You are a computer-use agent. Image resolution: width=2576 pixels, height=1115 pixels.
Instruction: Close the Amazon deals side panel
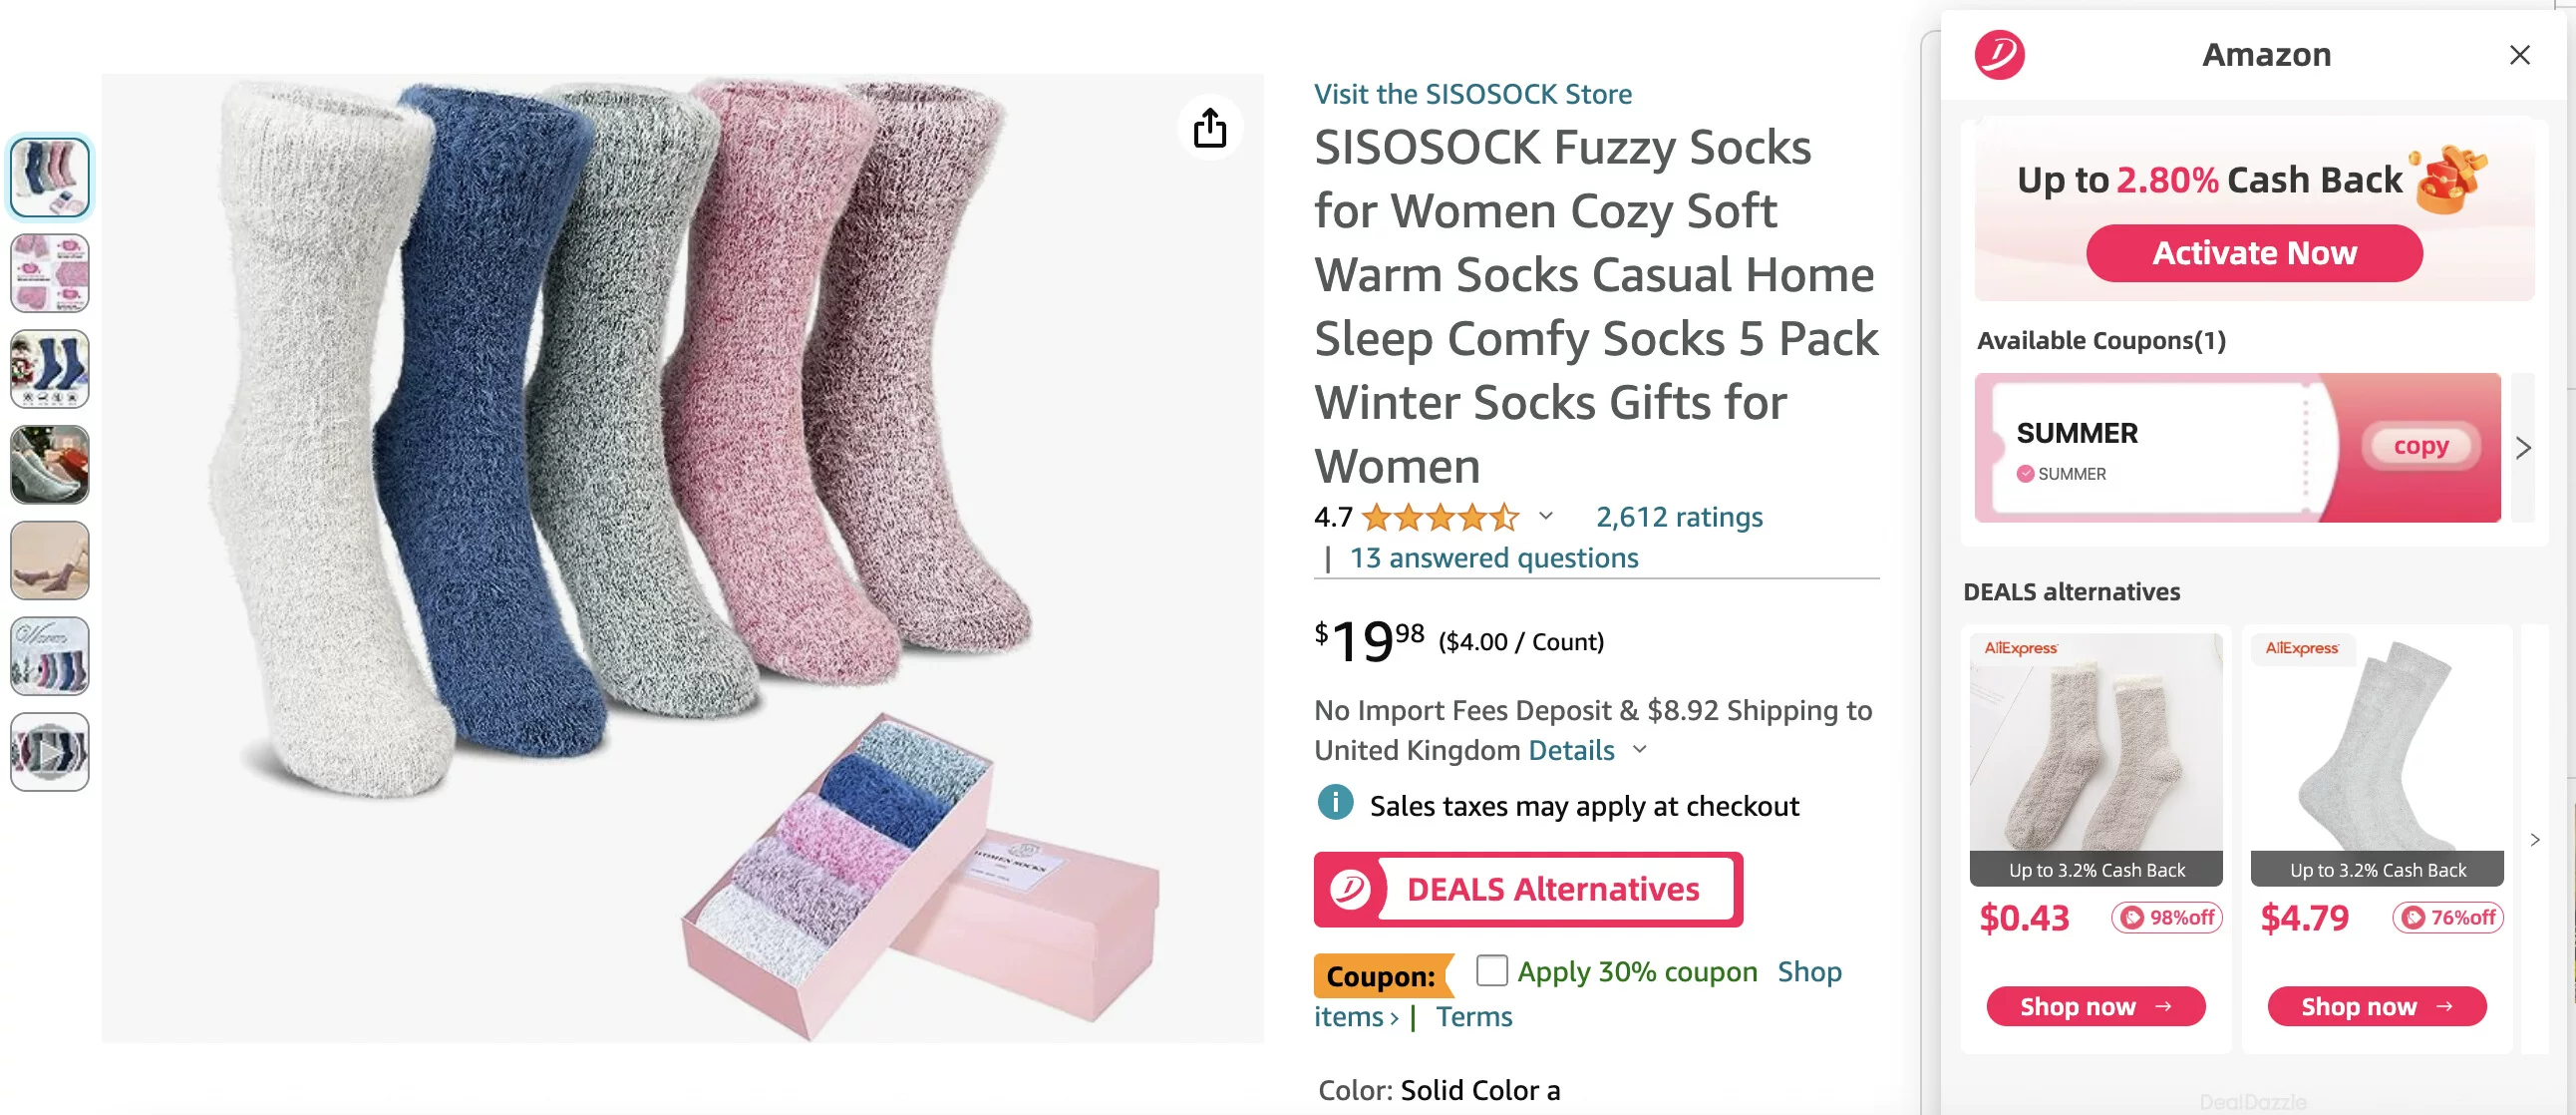(2519, 55)
